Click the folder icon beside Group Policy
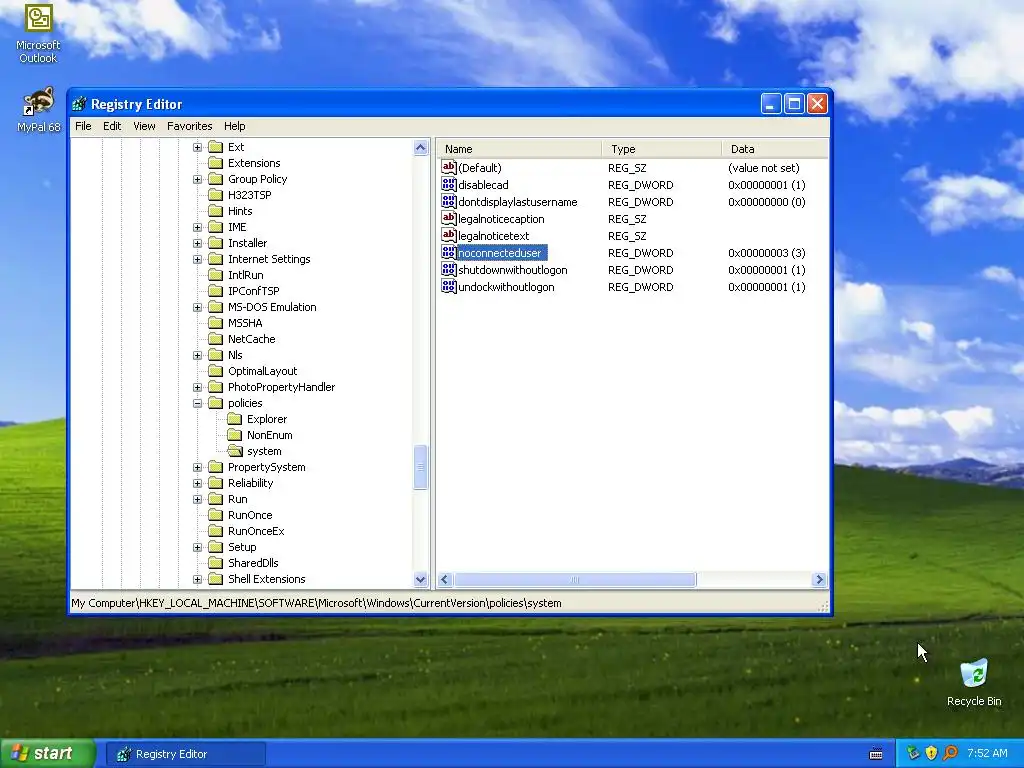The height and width of the screenshot is (768, 1024). (x=216, y=179)
